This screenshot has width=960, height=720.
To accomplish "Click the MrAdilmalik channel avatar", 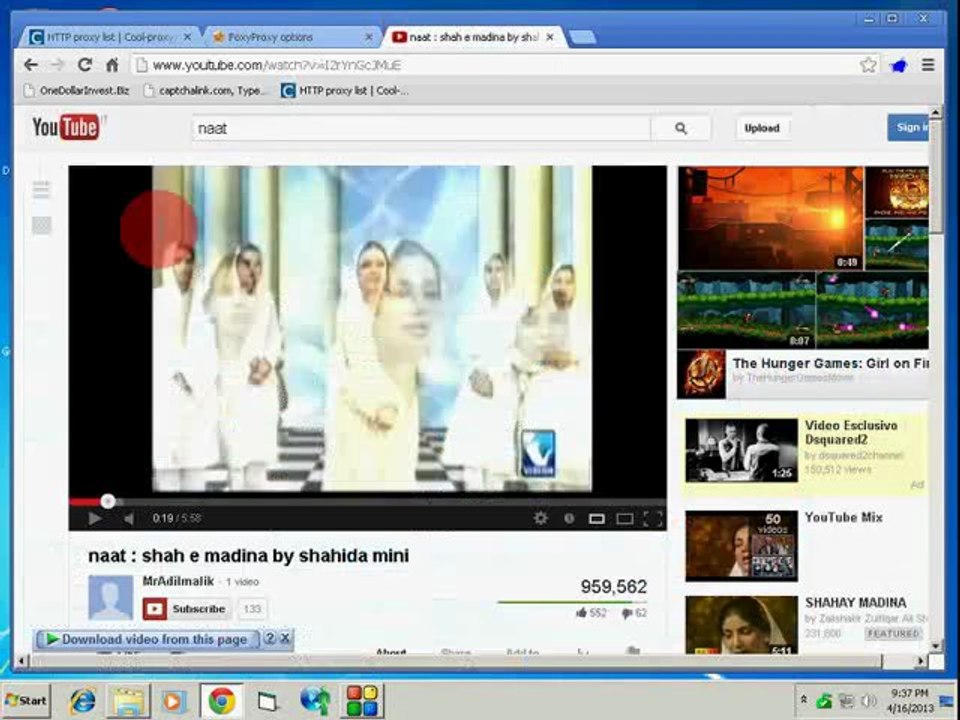I will click(111, 598).
